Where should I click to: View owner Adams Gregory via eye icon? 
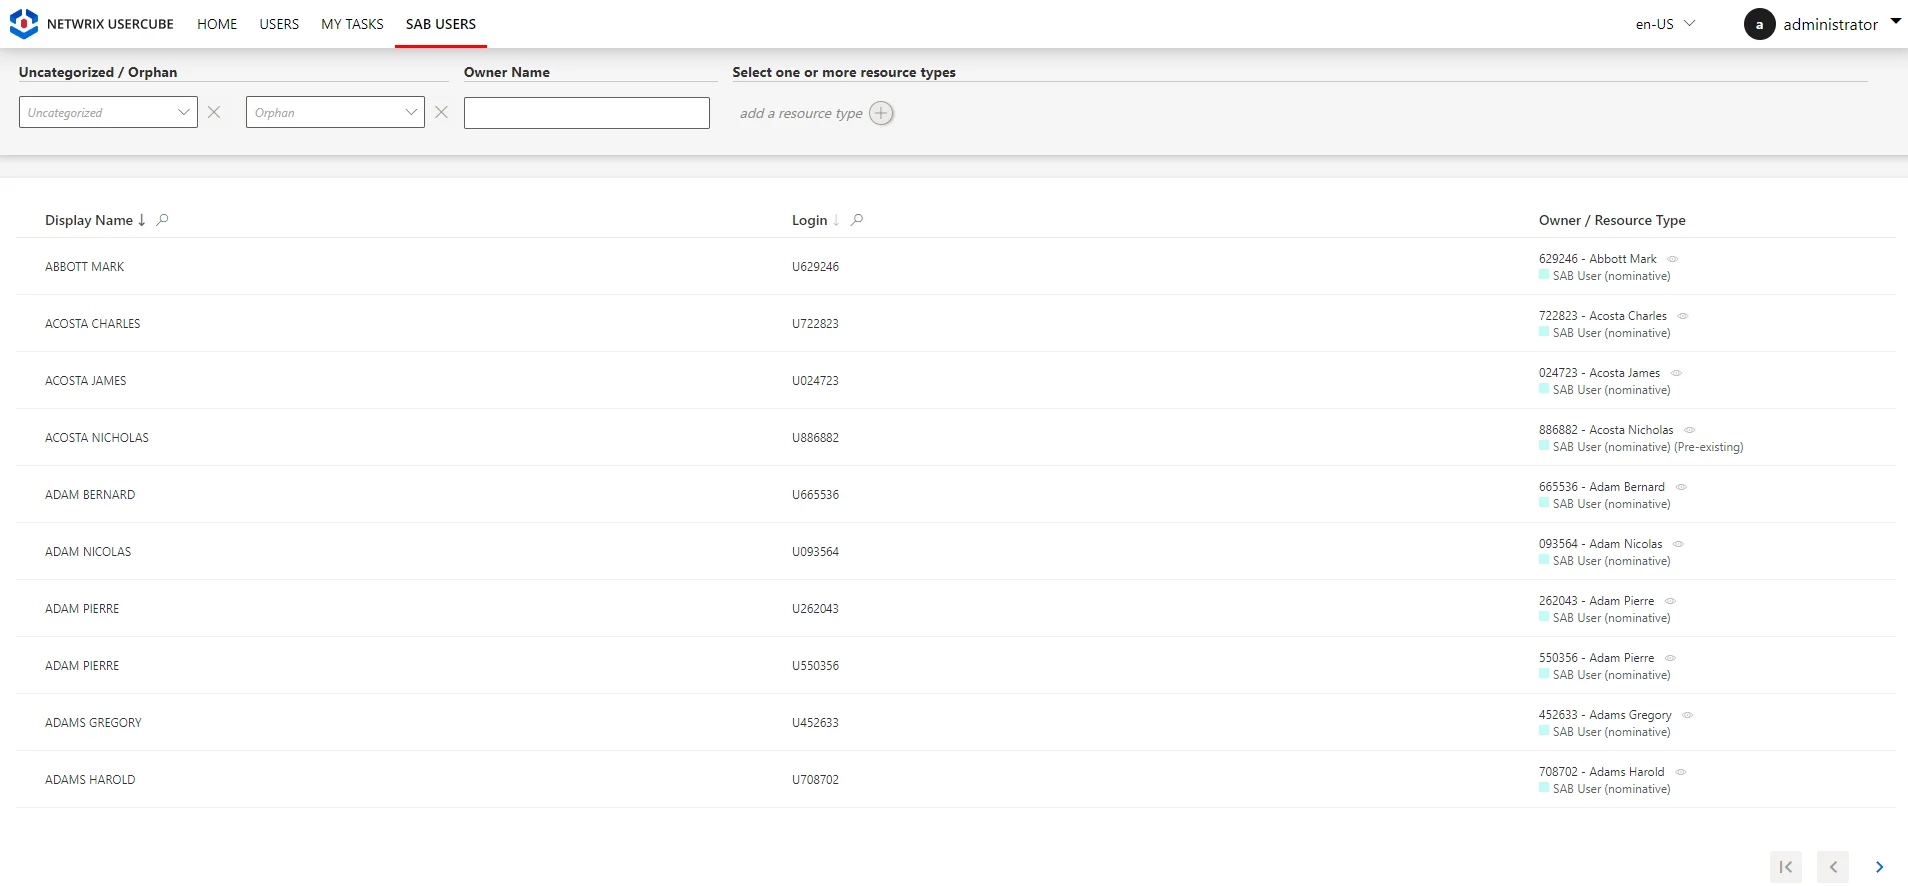point(1687,715)
